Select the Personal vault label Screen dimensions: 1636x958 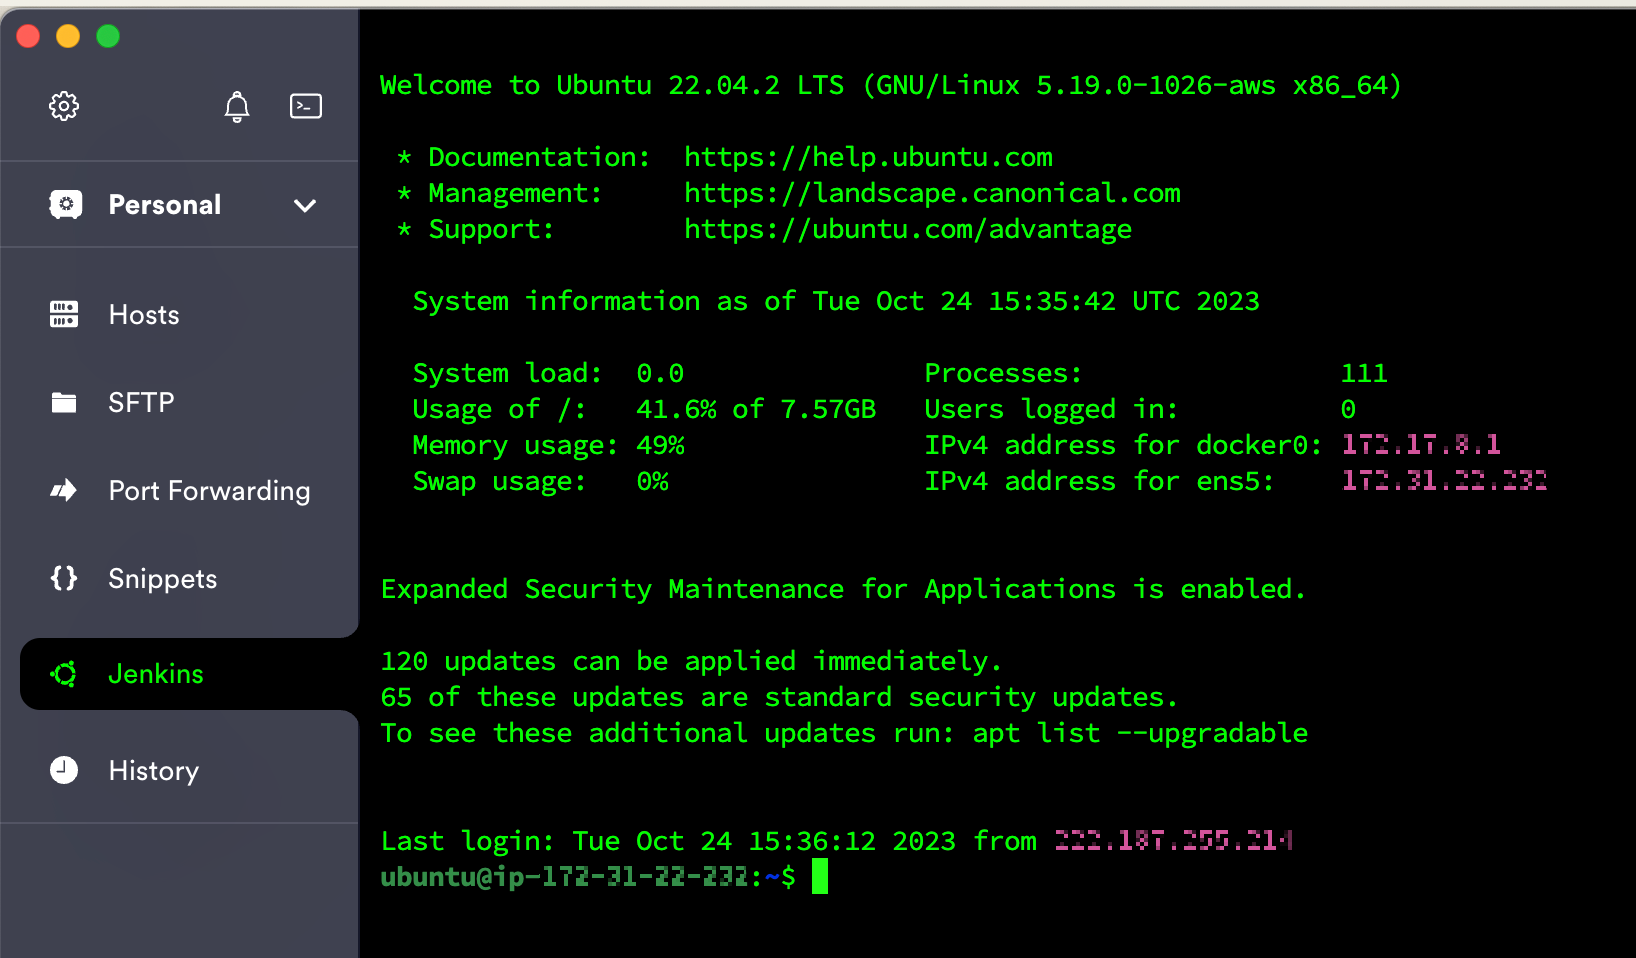[165, 205]
